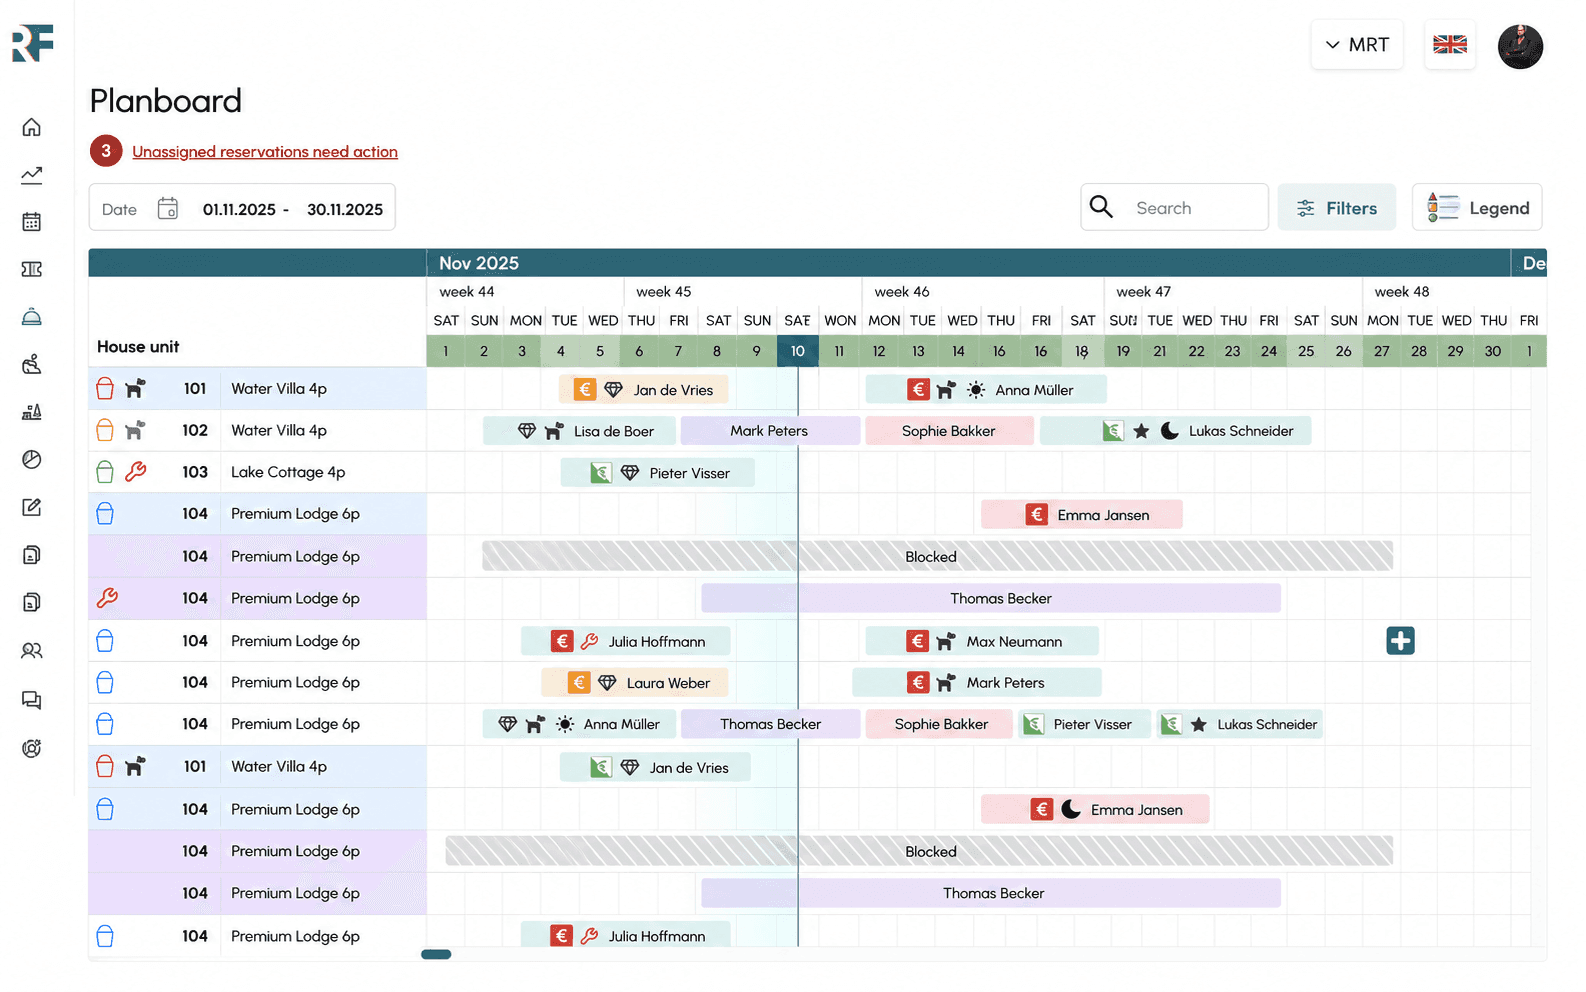Click the magnifying glass search icon
This screenshot has height=992, width=1586.
pyautogui.click(x=1101, y=207)
